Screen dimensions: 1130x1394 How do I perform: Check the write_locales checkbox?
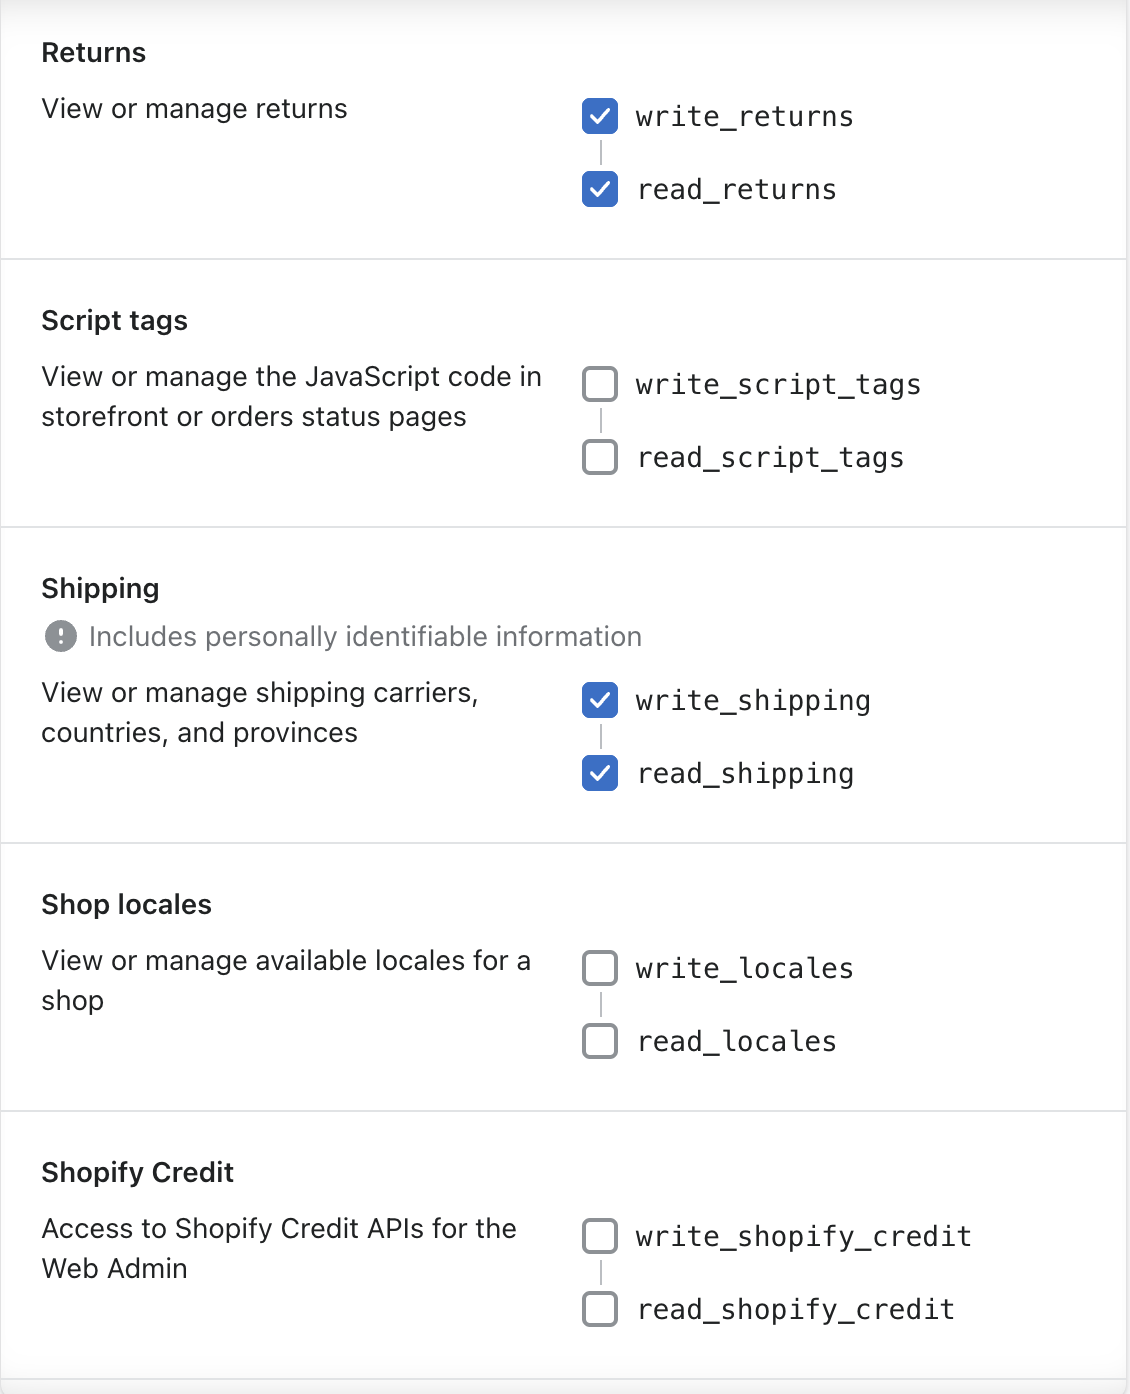pyautogui.click(x=600, y=968)
